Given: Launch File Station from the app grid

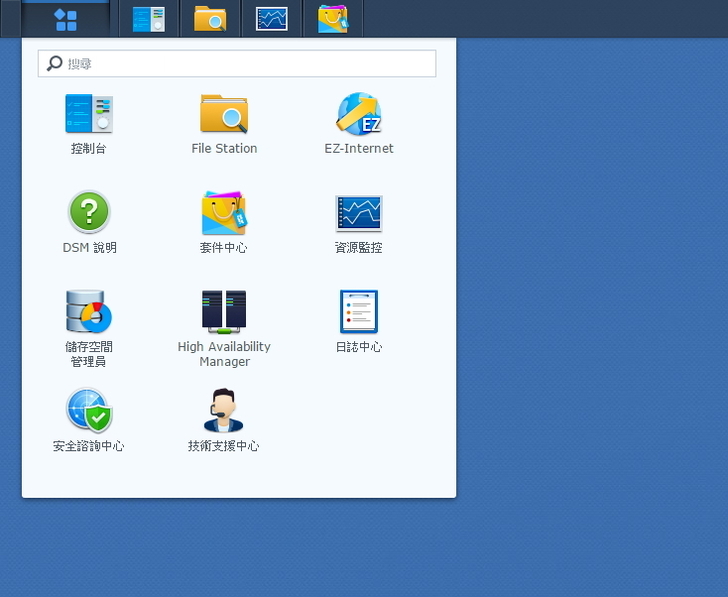Looking at the screenshot, I should (224, 114).
